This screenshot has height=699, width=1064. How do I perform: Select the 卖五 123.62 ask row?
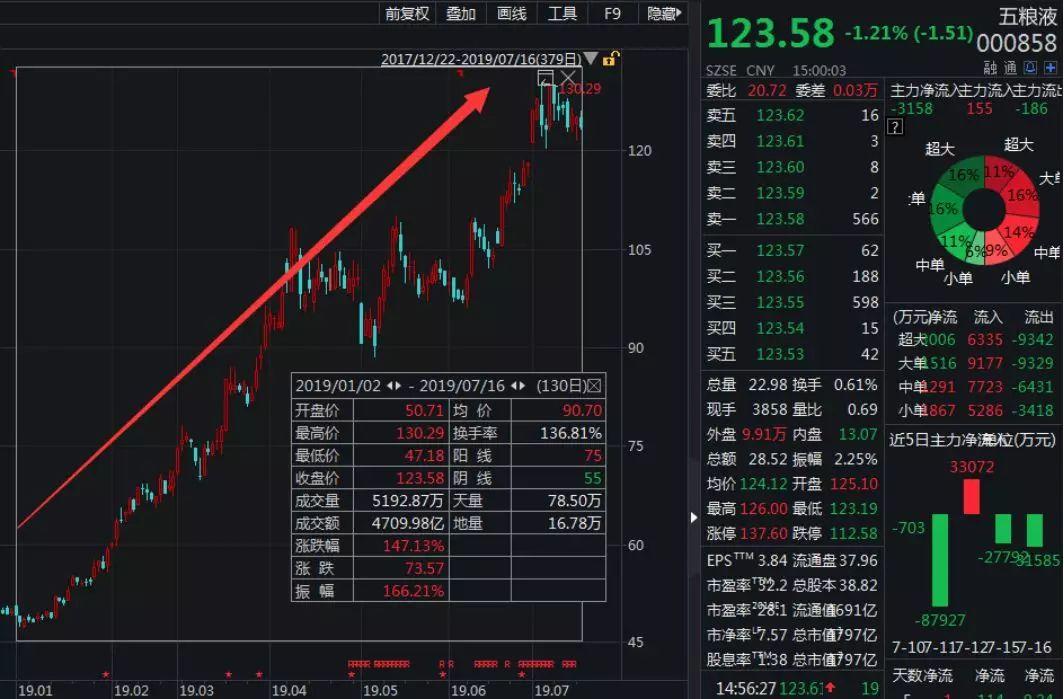[x=792, y=115]
